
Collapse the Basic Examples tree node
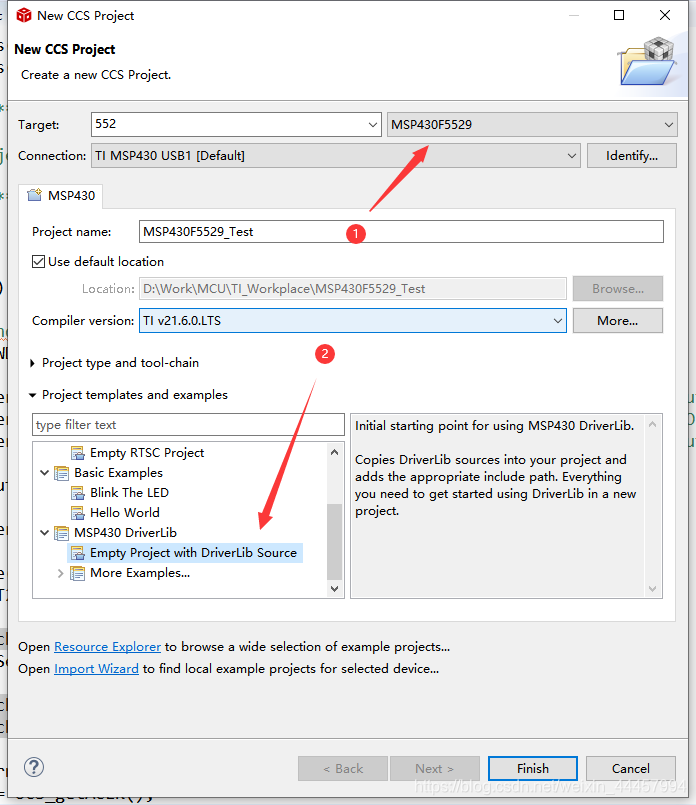coord(45,473)
